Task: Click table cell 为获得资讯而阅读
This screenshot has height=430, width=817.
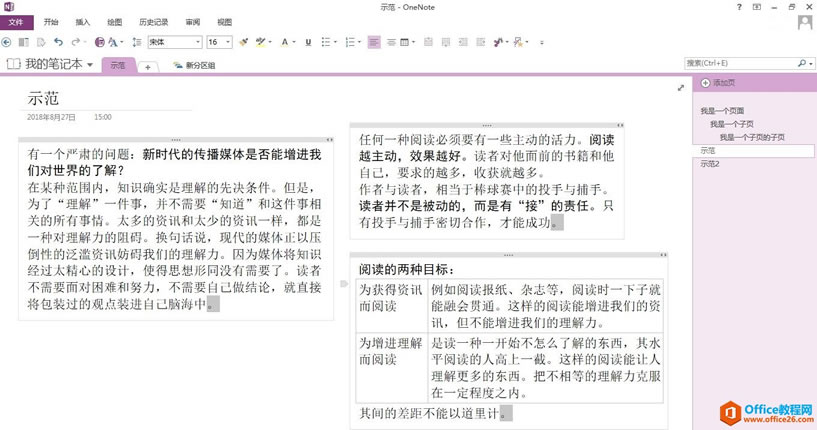Action: [x=391, y=305]
